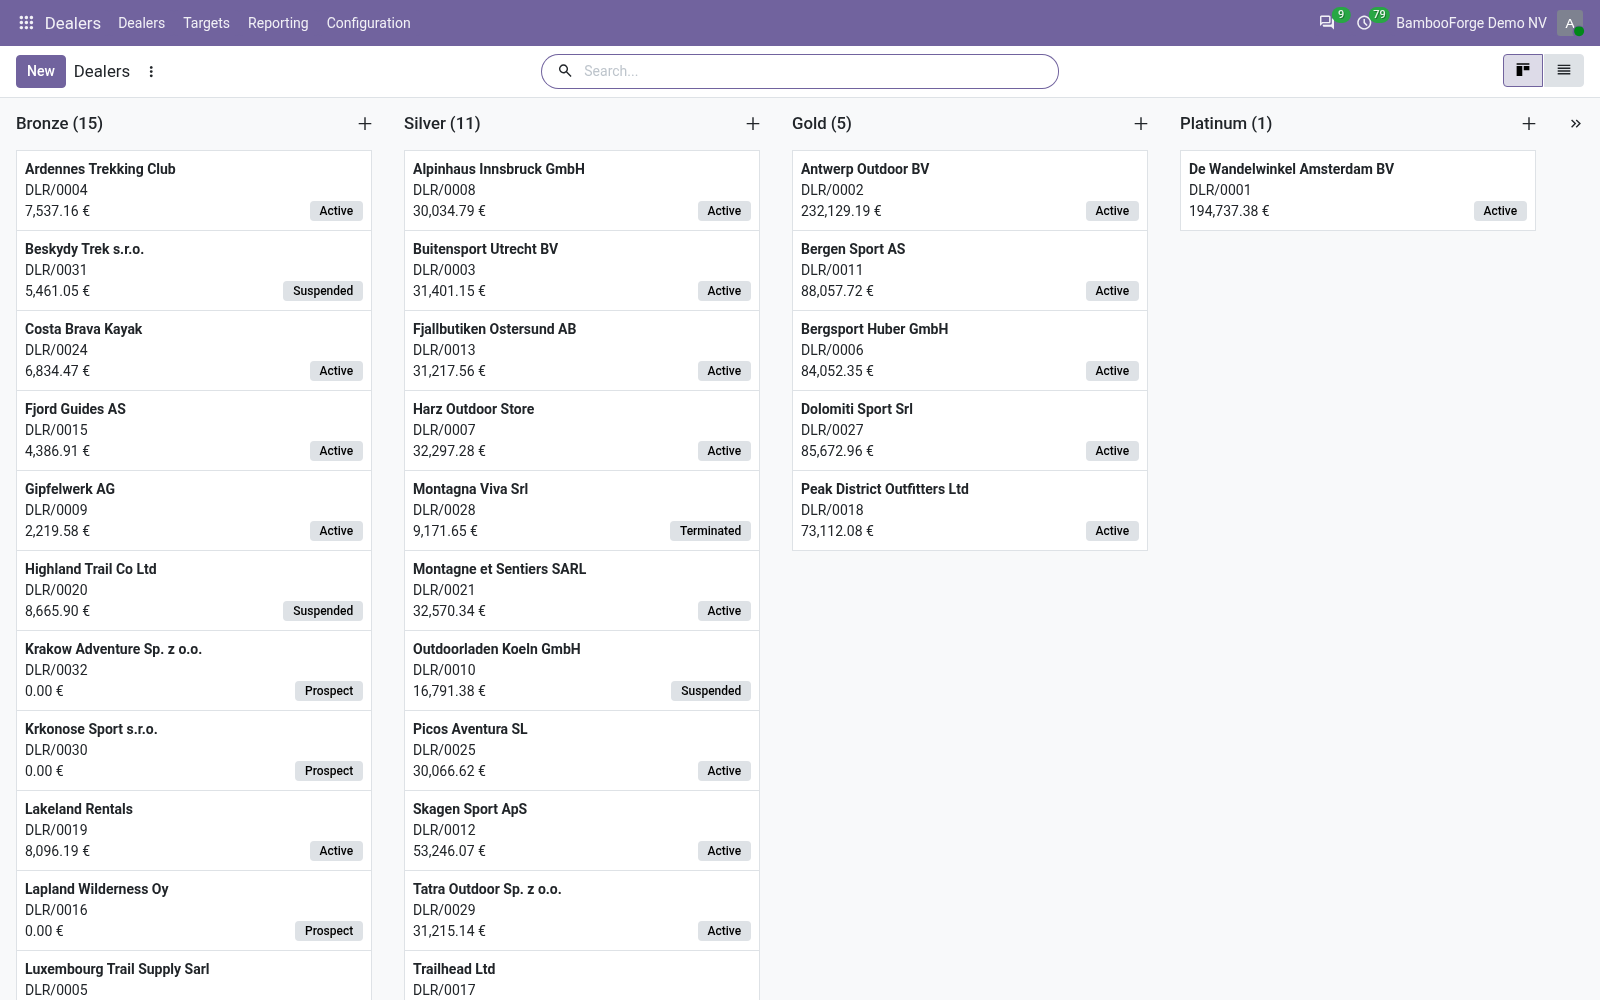
Task: Click the Bronze (15) column header
Action: tap(60, 123)
